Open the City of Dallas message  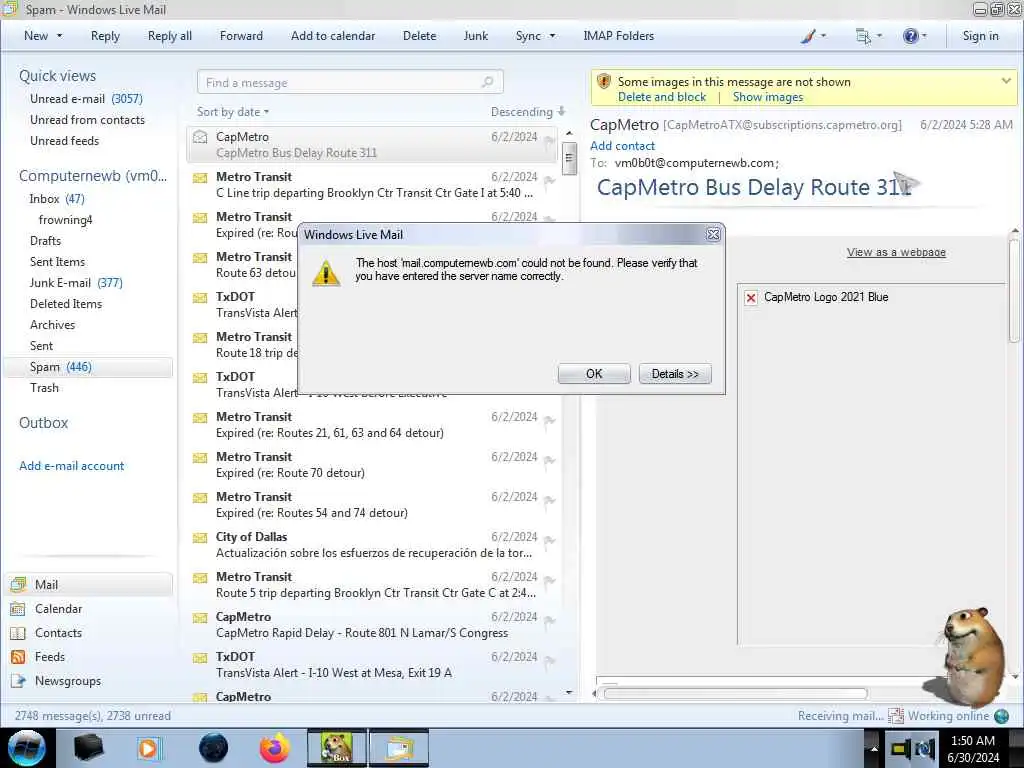pyautogui.click(x=374, y=545)
